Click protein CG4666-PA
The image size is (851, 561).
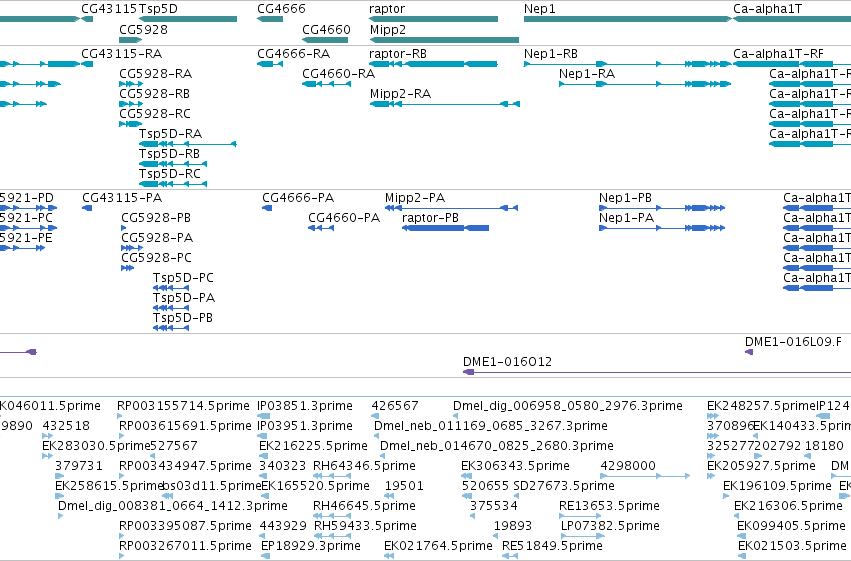(x=267, y=208)
